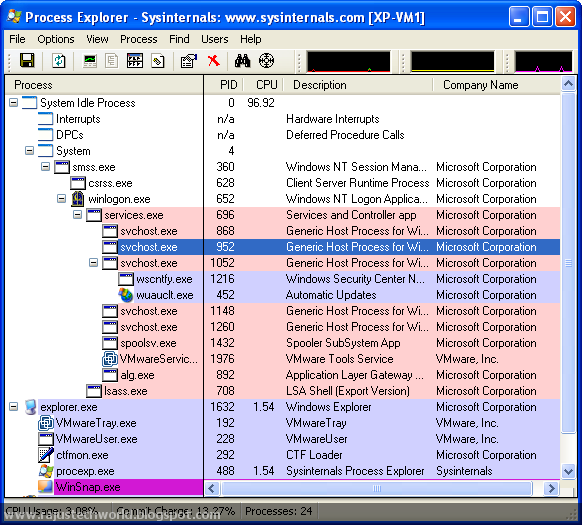Click the procexp.exe icon
582x525 pixels.
(x=46, y=471)
